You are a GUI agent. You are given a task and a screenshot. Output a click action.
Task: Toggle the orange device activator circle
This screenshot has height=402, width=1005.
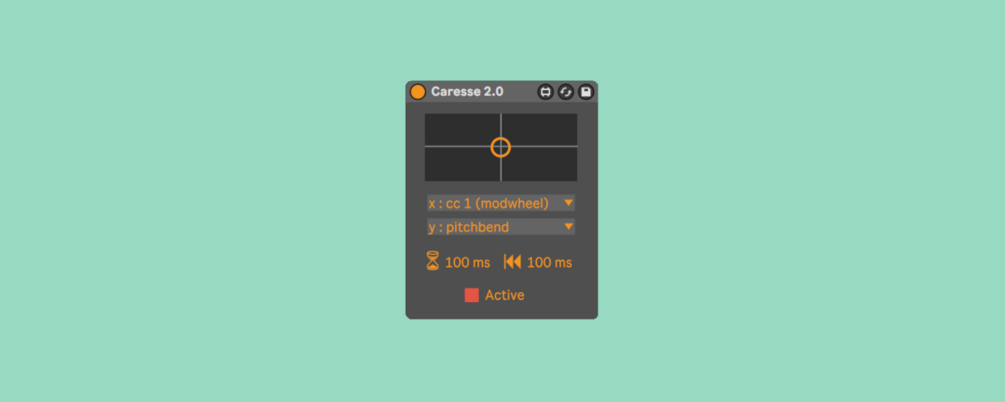[x=418, y=92]
